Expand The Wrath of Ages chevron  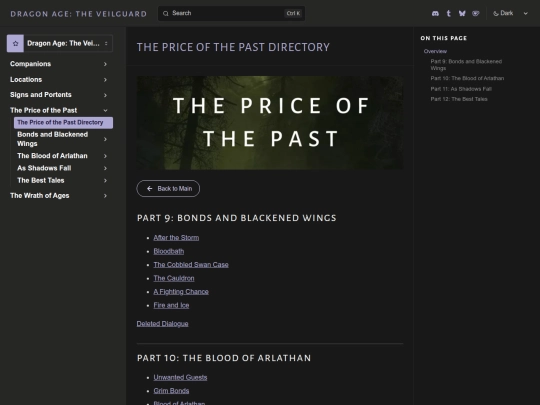pyautogui.click(x=105, y=196)
